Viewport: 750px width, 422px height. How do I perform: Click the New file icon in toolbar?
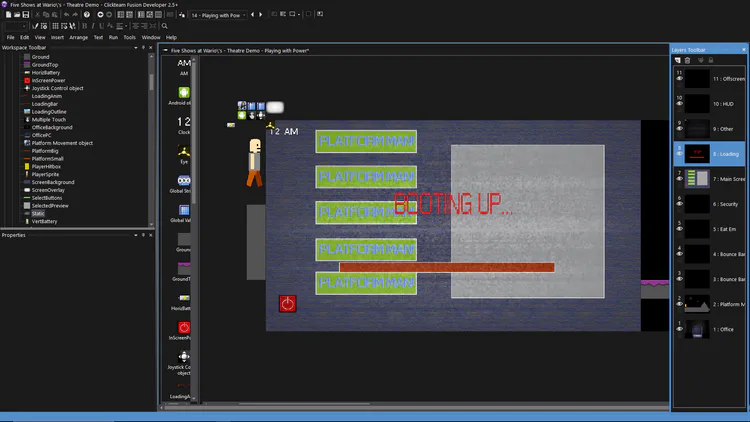pos(8,15)
